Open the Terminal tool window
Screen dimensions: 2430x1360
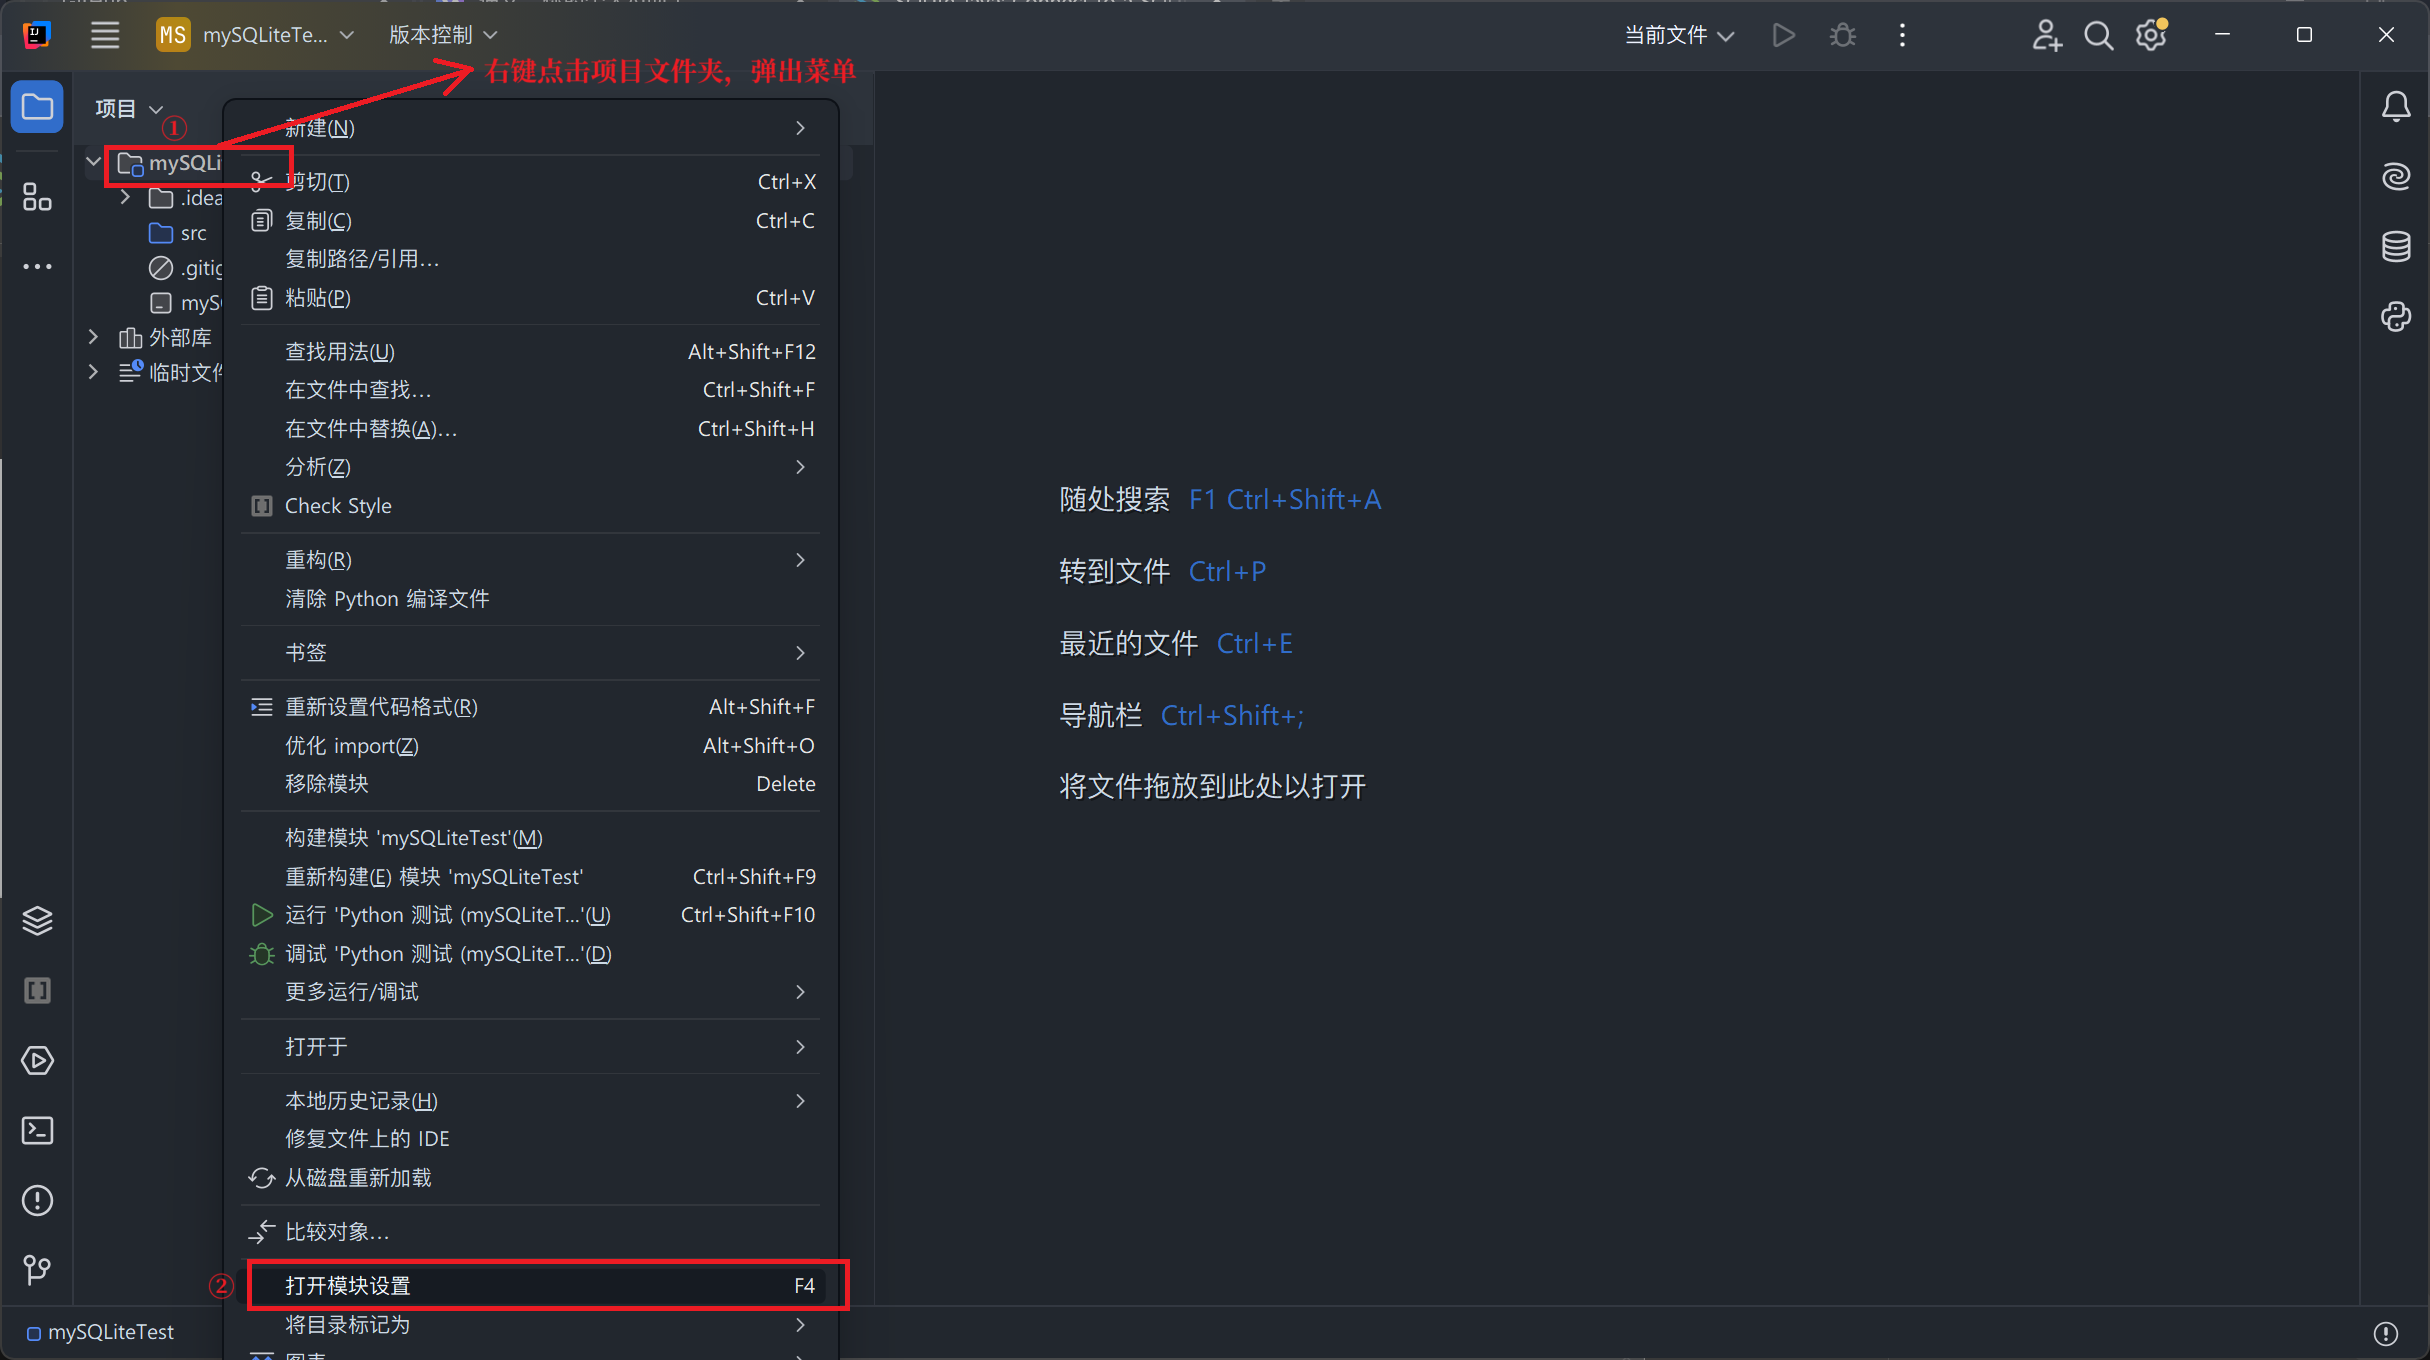tap(37, 1130)
